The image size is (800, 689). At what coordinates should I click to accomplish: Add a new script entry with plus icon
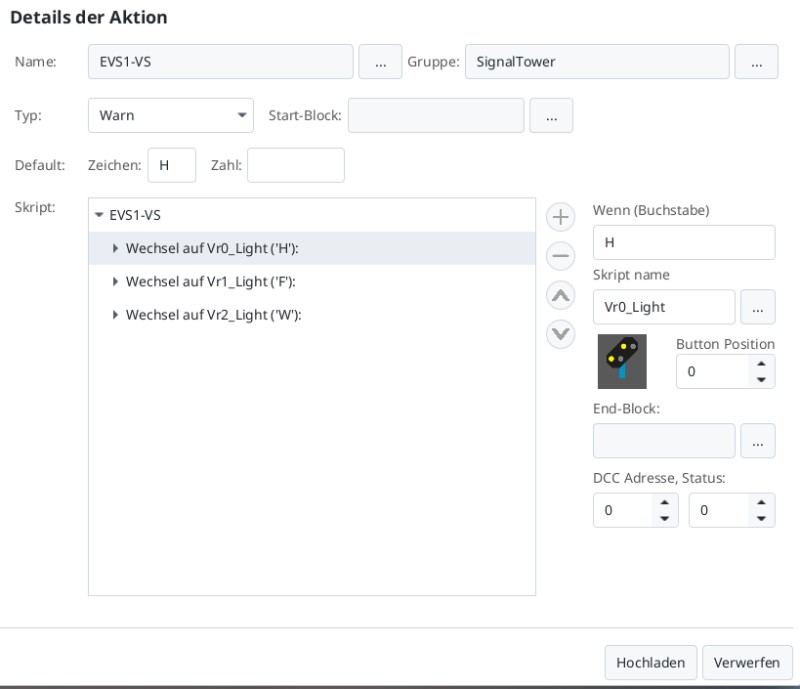(561, 217)
